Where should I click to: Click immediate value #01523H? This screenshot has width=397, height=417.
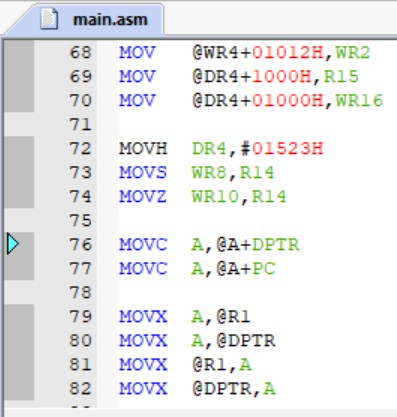[281, 149]
